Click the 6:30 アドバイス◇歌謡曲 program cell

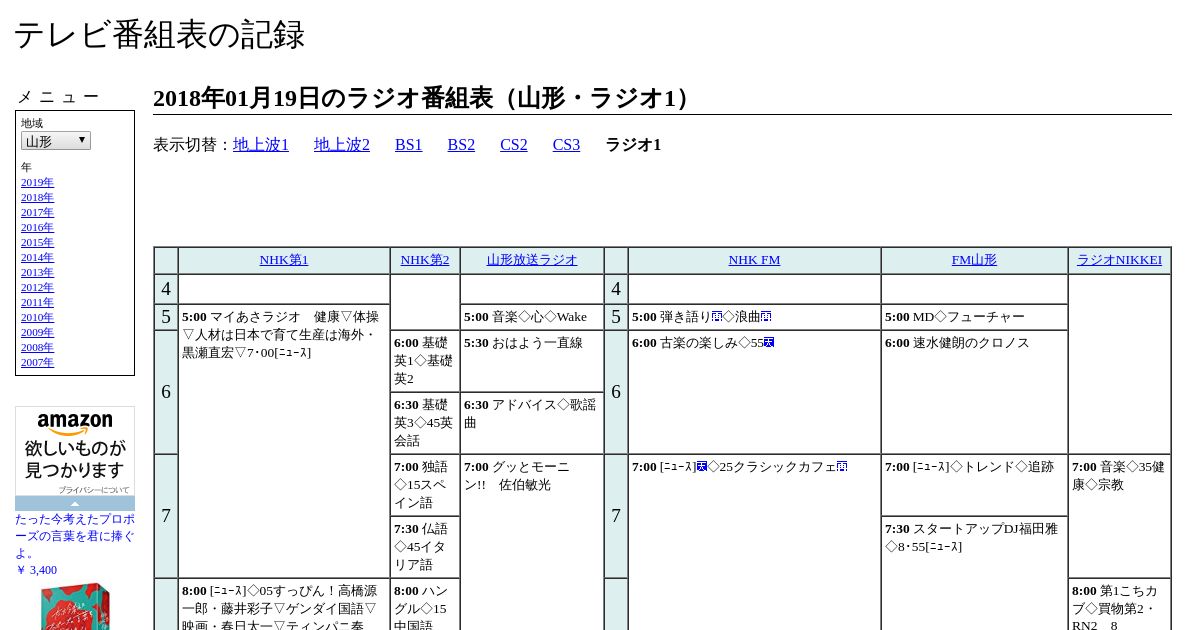[532, 423]
